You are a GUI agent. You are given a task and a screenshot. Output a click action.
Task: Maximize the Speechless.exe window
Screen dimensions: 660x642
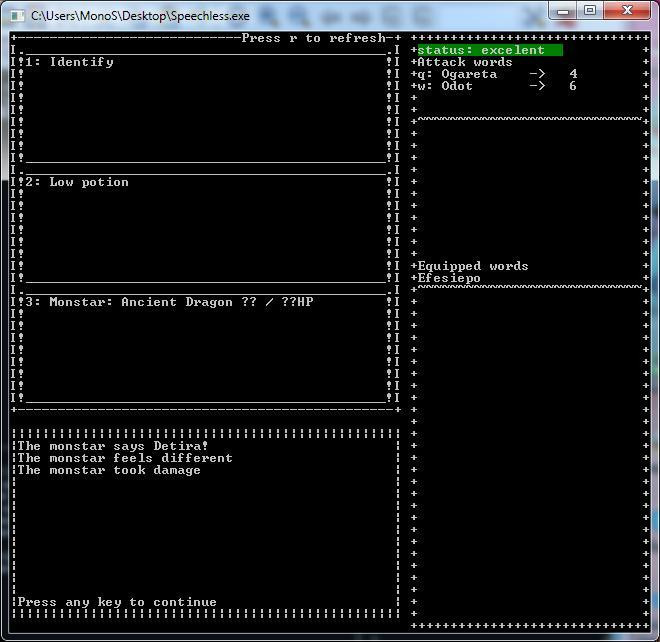pyautogui.click(x=590, y=11)
